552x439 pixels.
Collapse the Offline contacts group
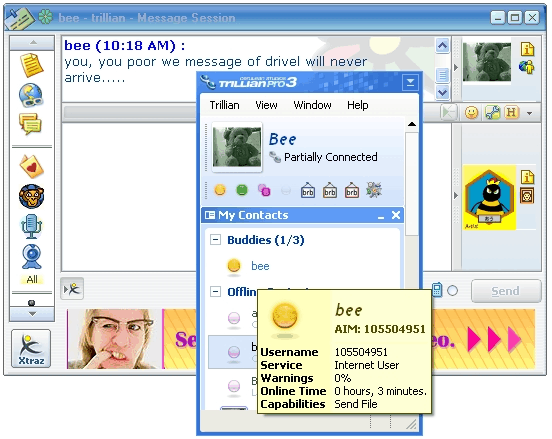pos(215,291)
